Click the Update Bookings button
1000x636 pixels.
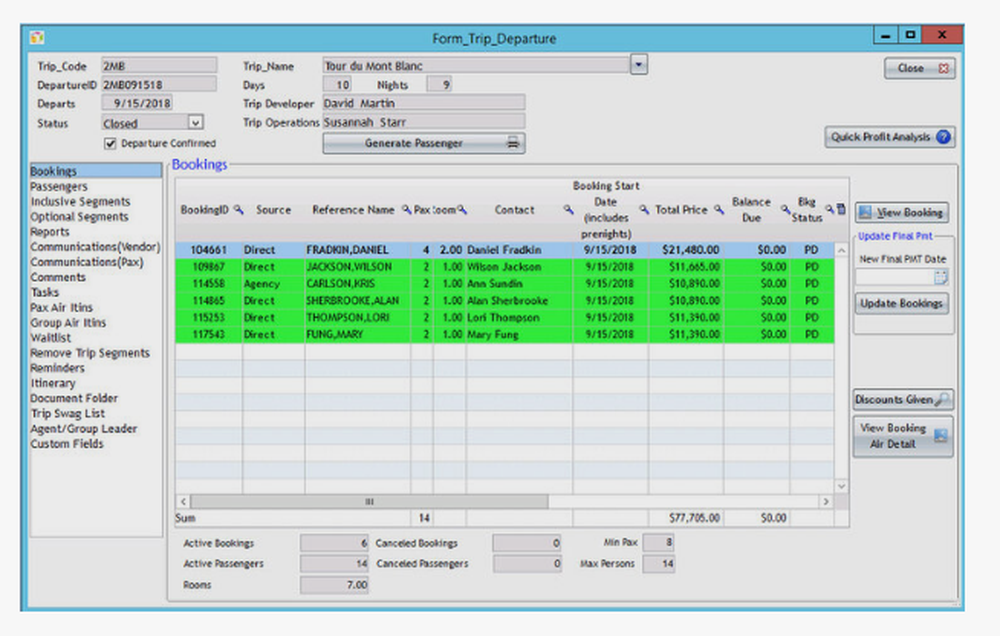tap(902, 304)
